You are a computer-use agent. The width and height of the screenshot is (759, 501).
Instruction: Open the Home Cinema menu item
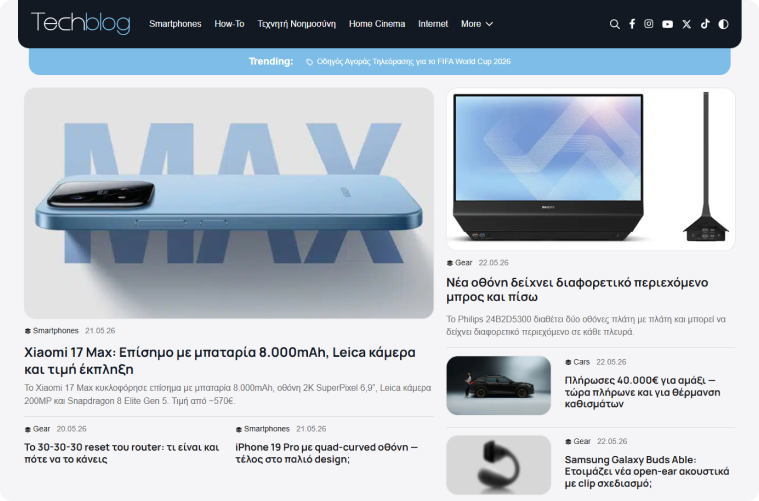tap(377, 24)
